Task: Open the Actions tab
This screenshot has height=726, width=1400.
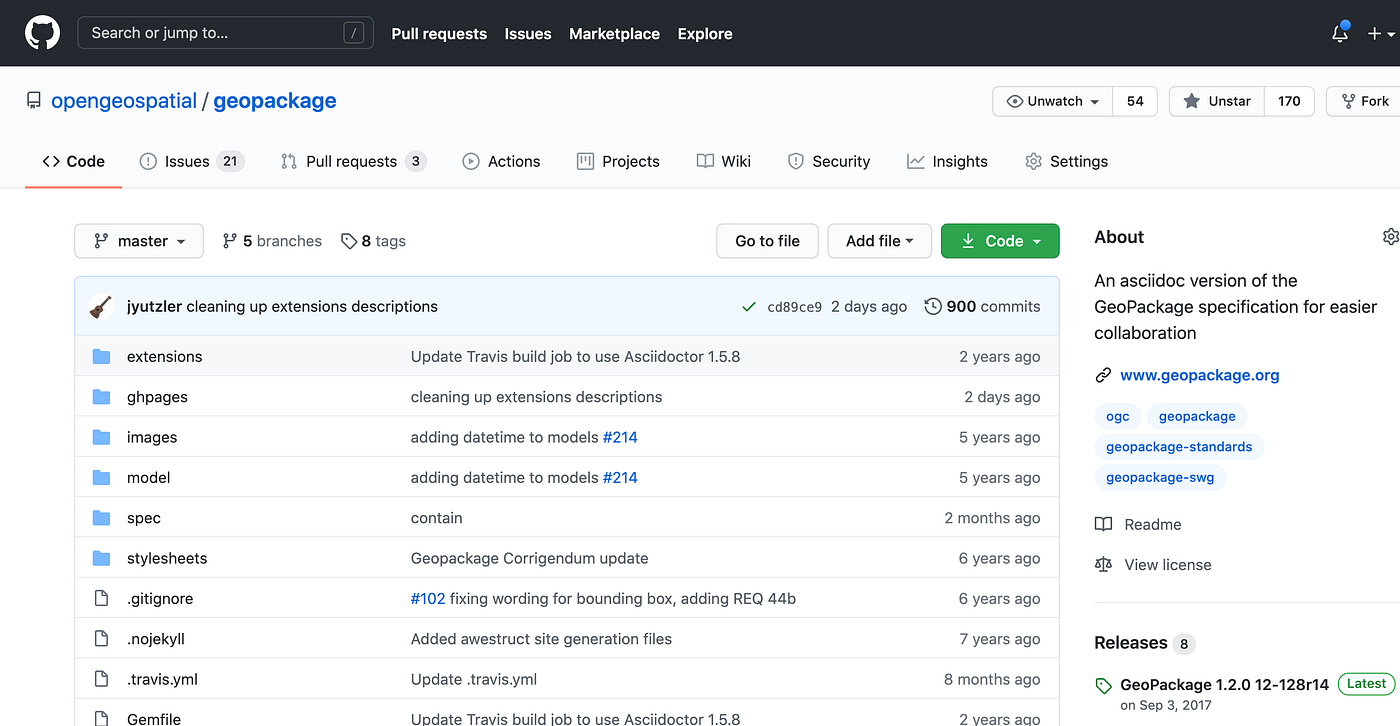Action: (501, 161)
